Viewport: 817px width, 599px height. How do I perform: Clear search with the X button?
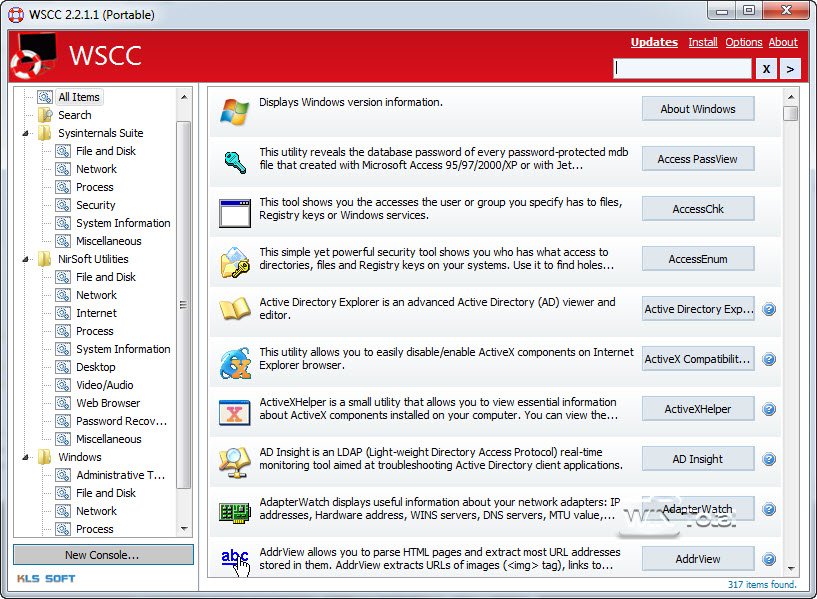click(766, 69)
